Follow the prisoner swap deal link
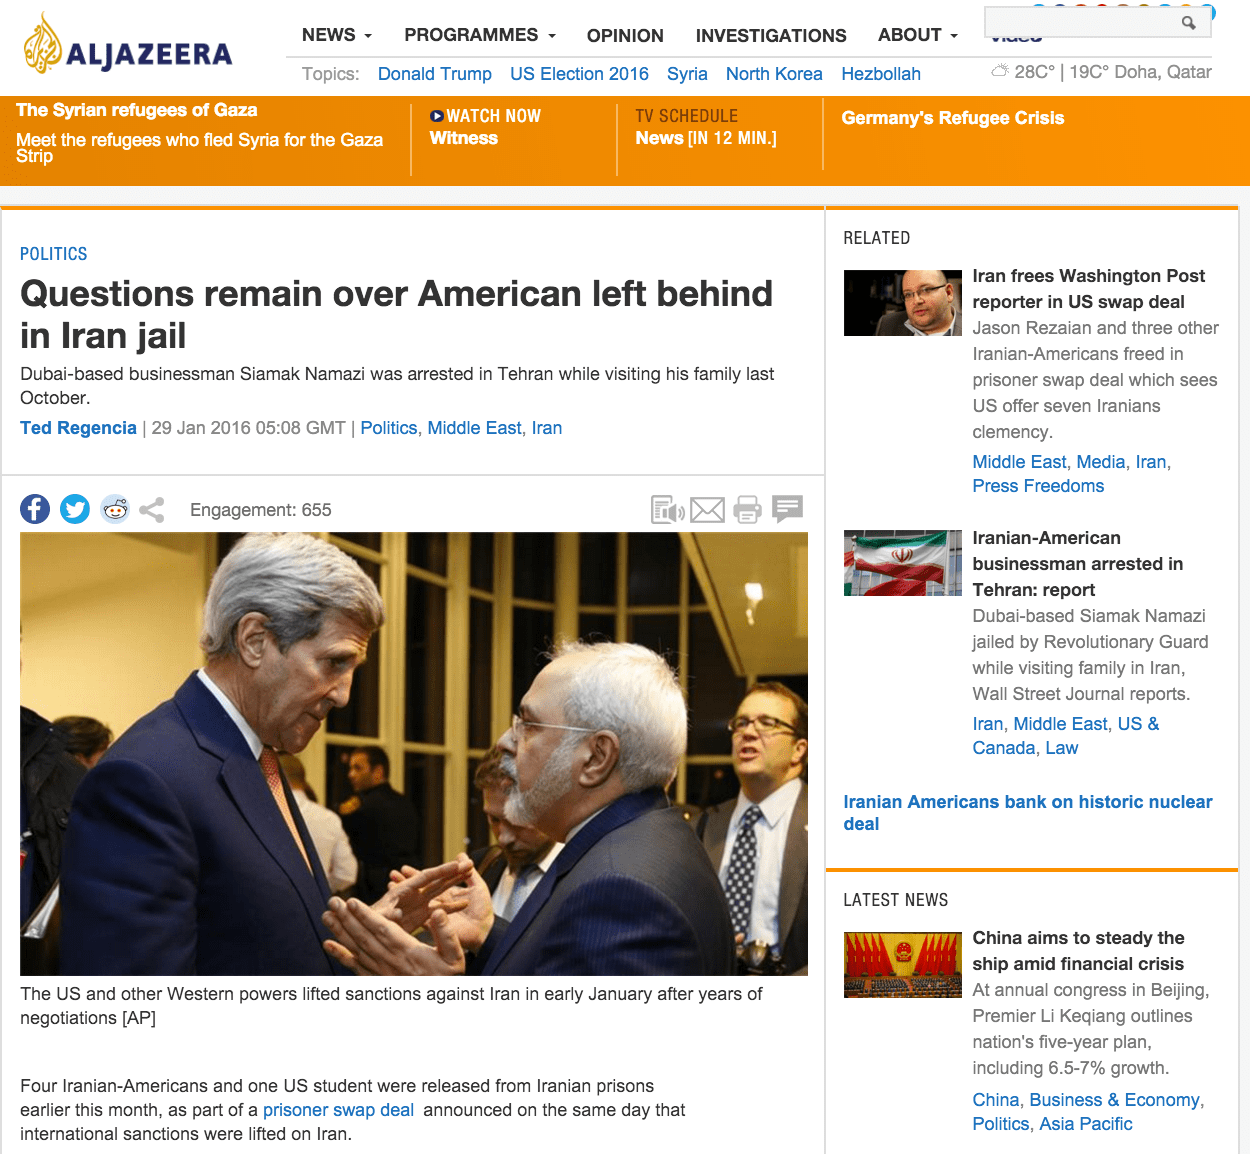Image resolution: width=1250 pixels, height=1154 pixels. (x=338, y=1110)
